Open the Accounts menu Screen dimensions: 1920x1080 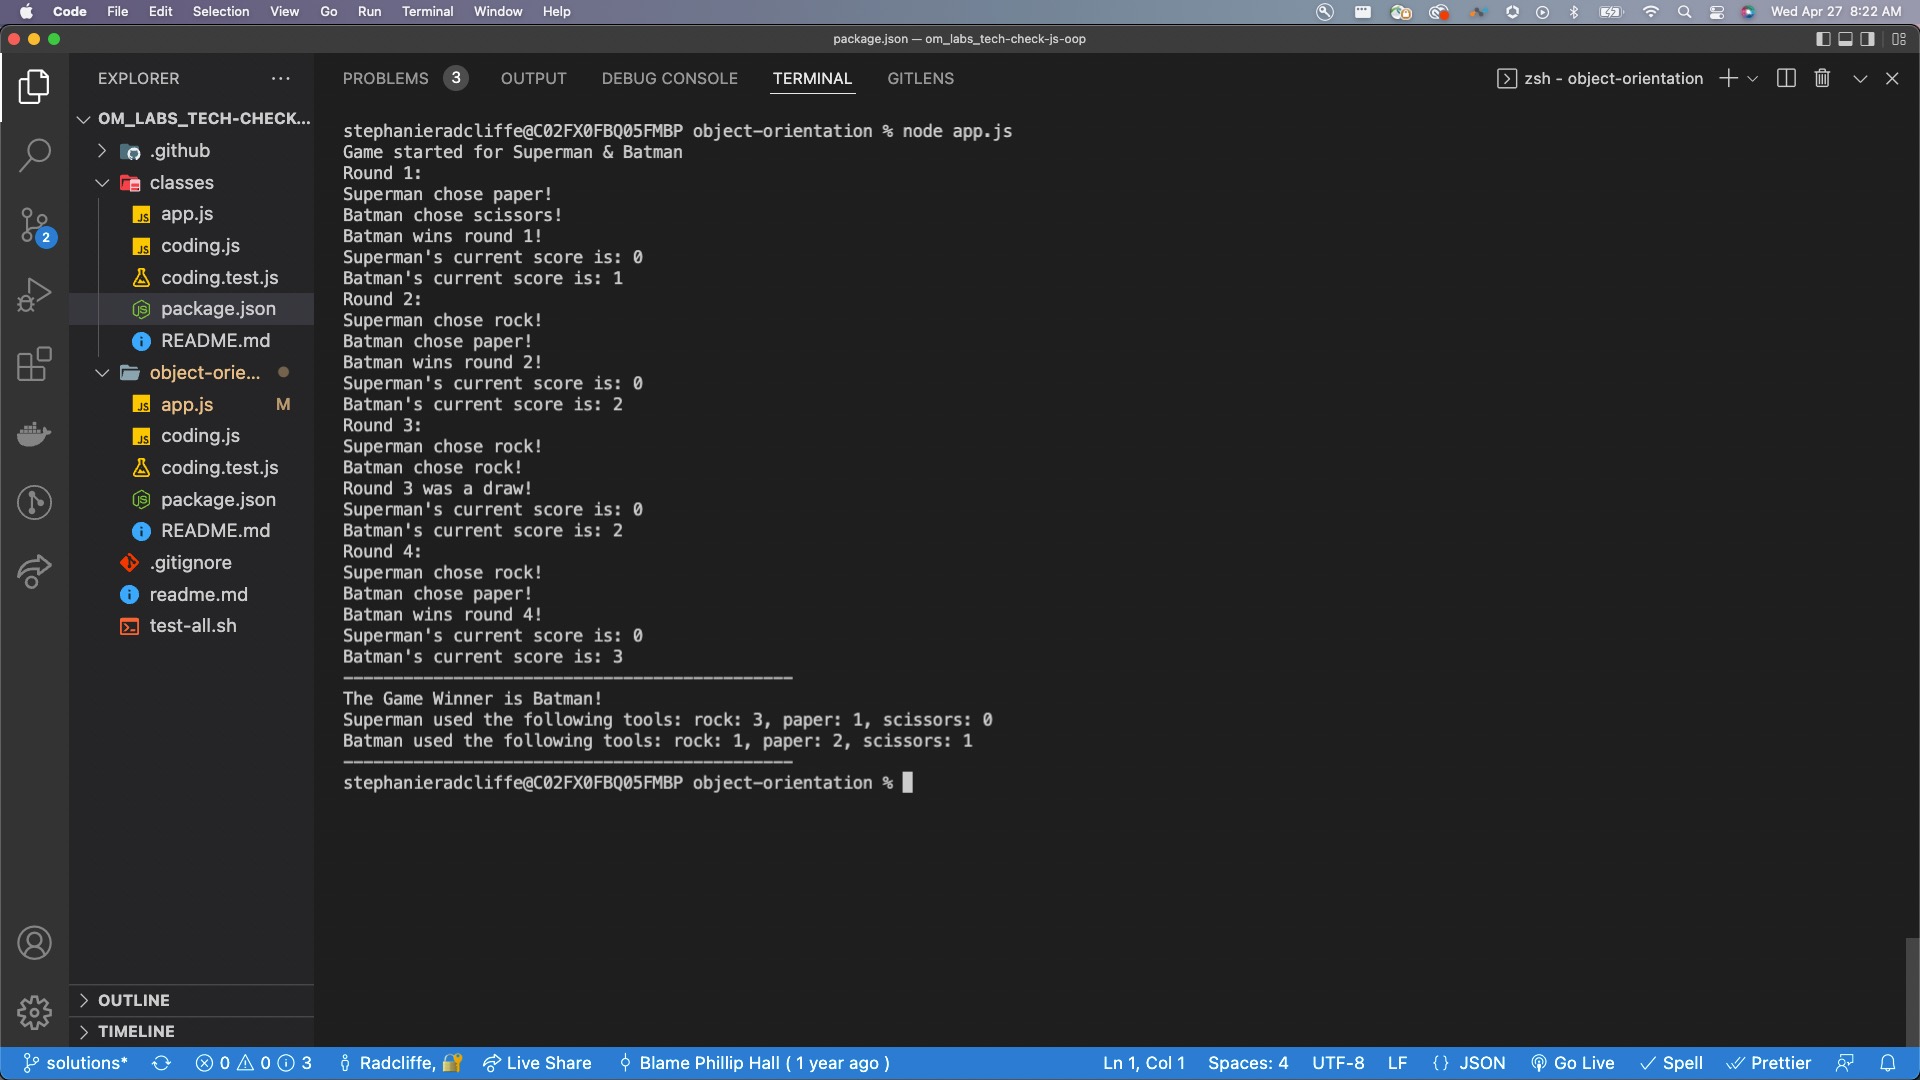tap(34, 943)
